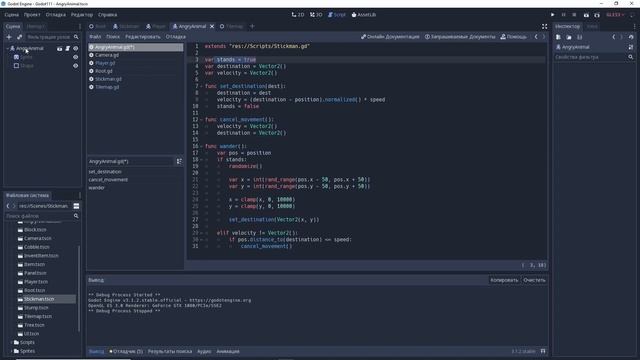640x360 pixels.
Task: Open the Сцена main menu
Action: tap(11, 15)
